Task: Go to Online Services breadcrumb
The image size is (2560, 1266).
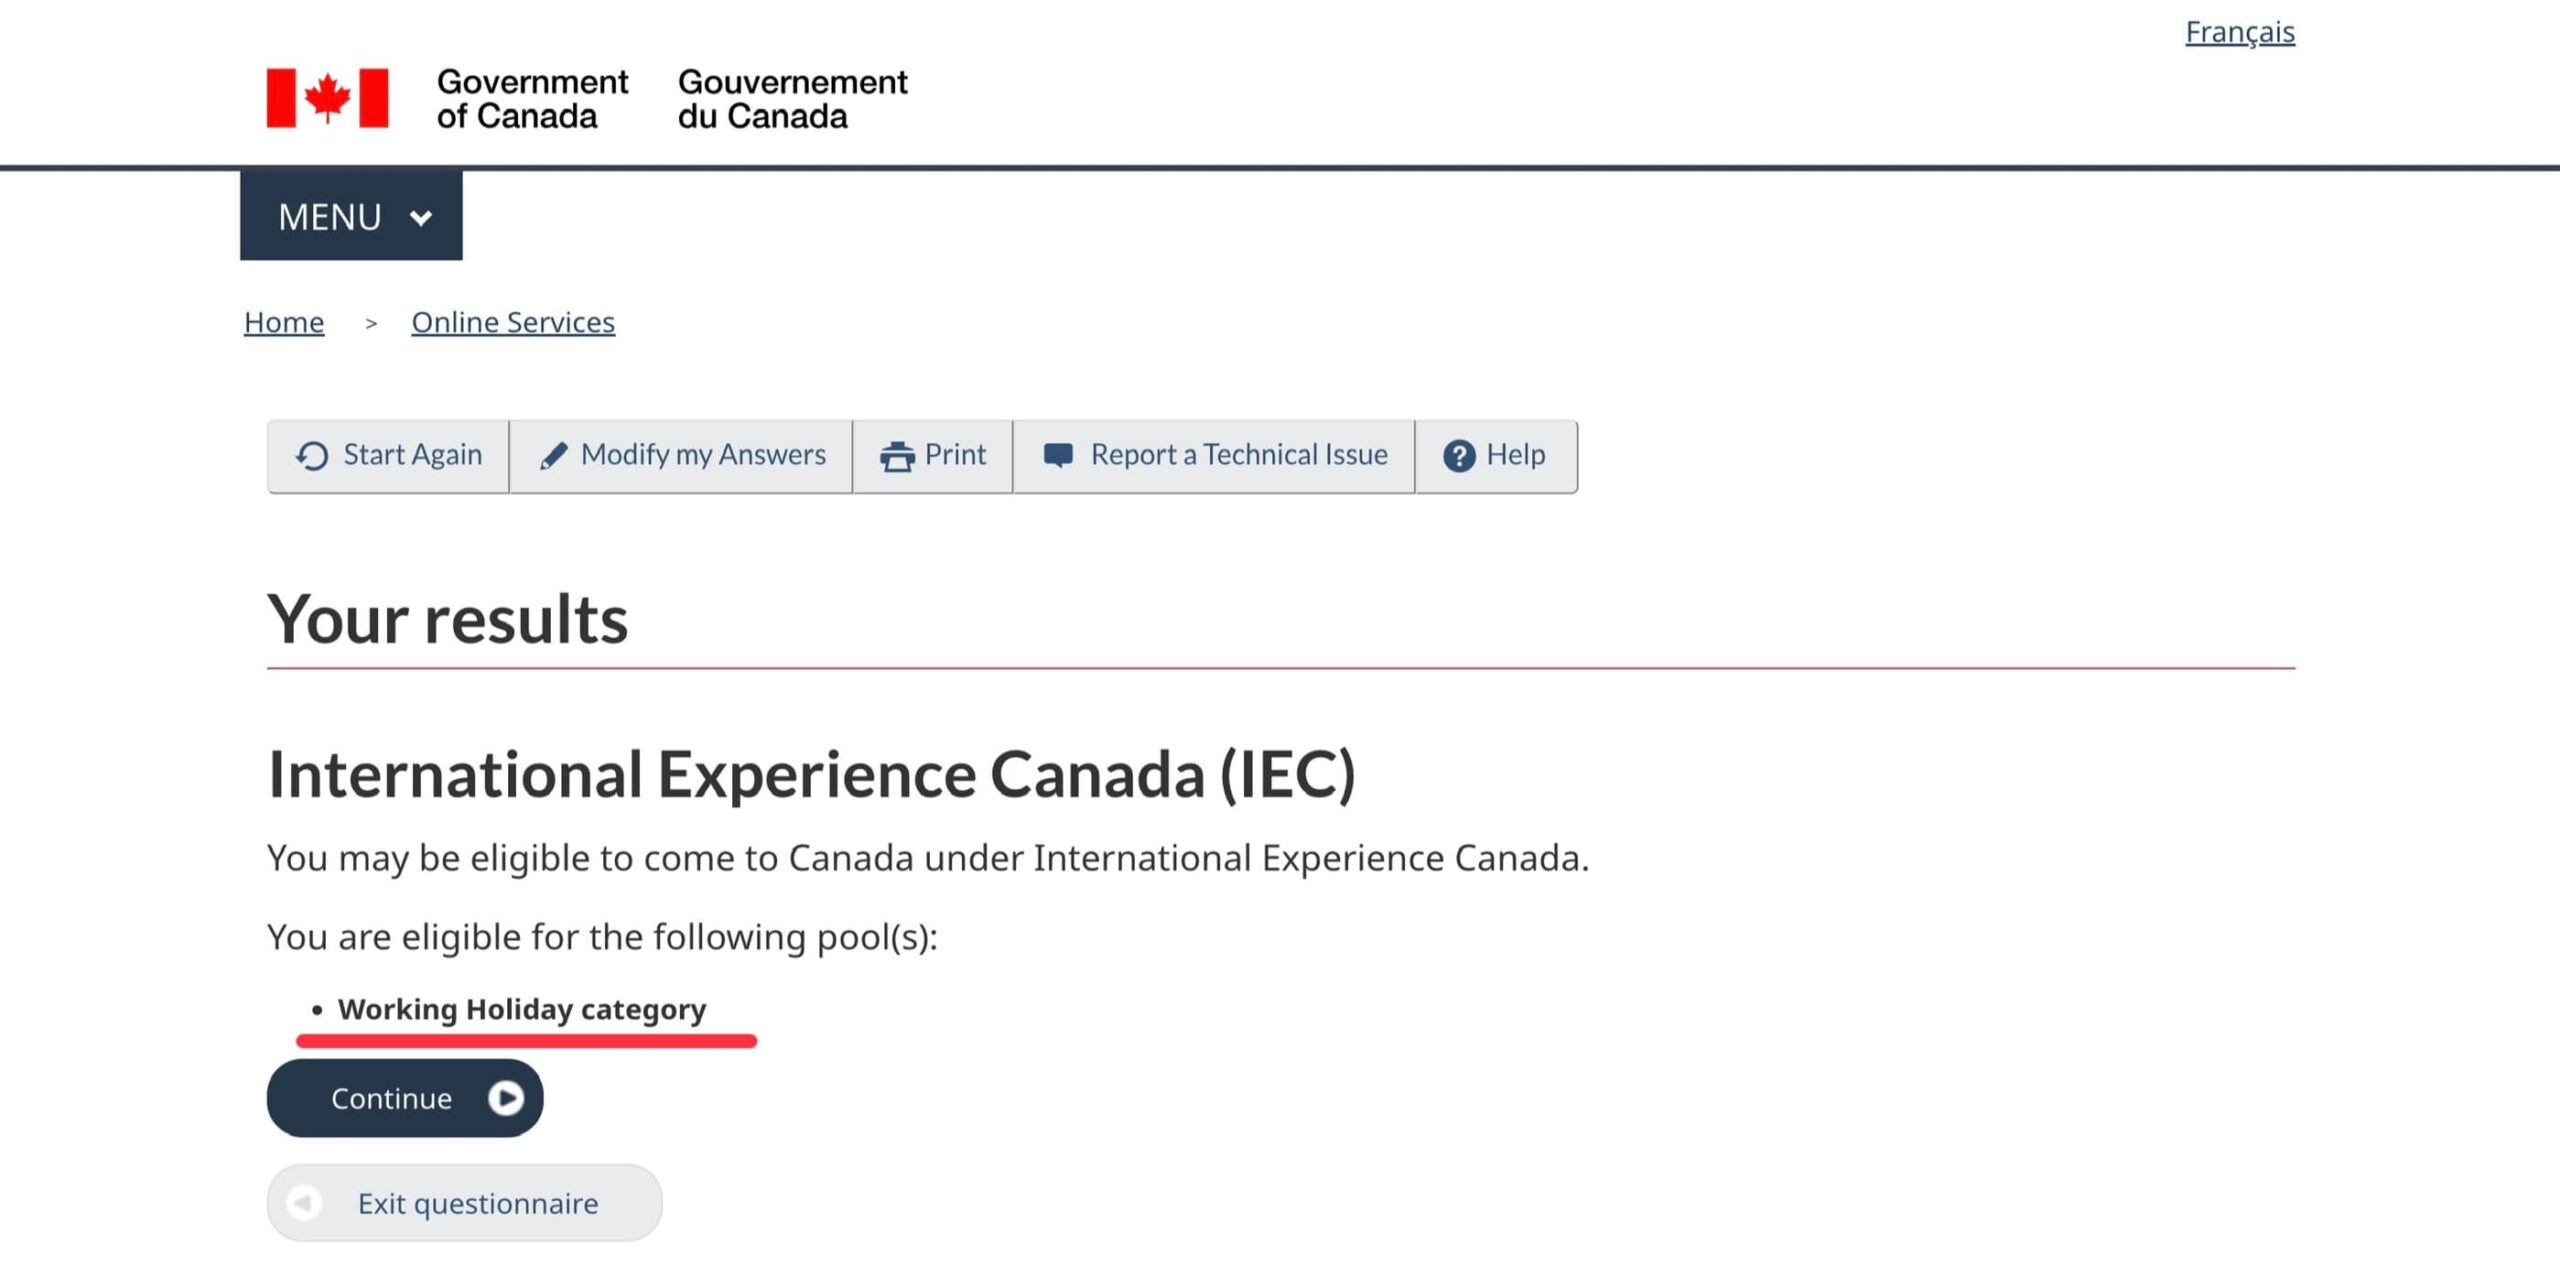Action: [x=513, y=322]
